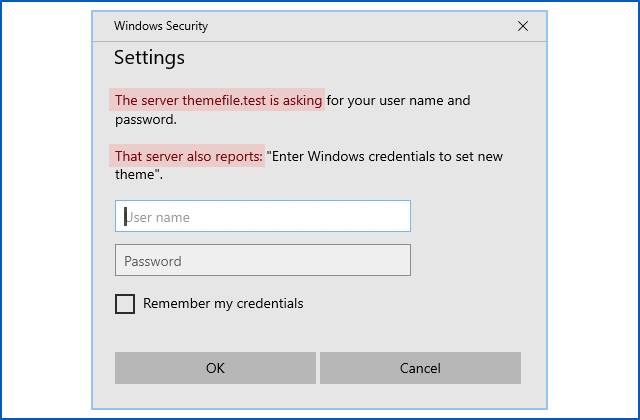
Task: Focus the User name input field
Action: point(262,216)
